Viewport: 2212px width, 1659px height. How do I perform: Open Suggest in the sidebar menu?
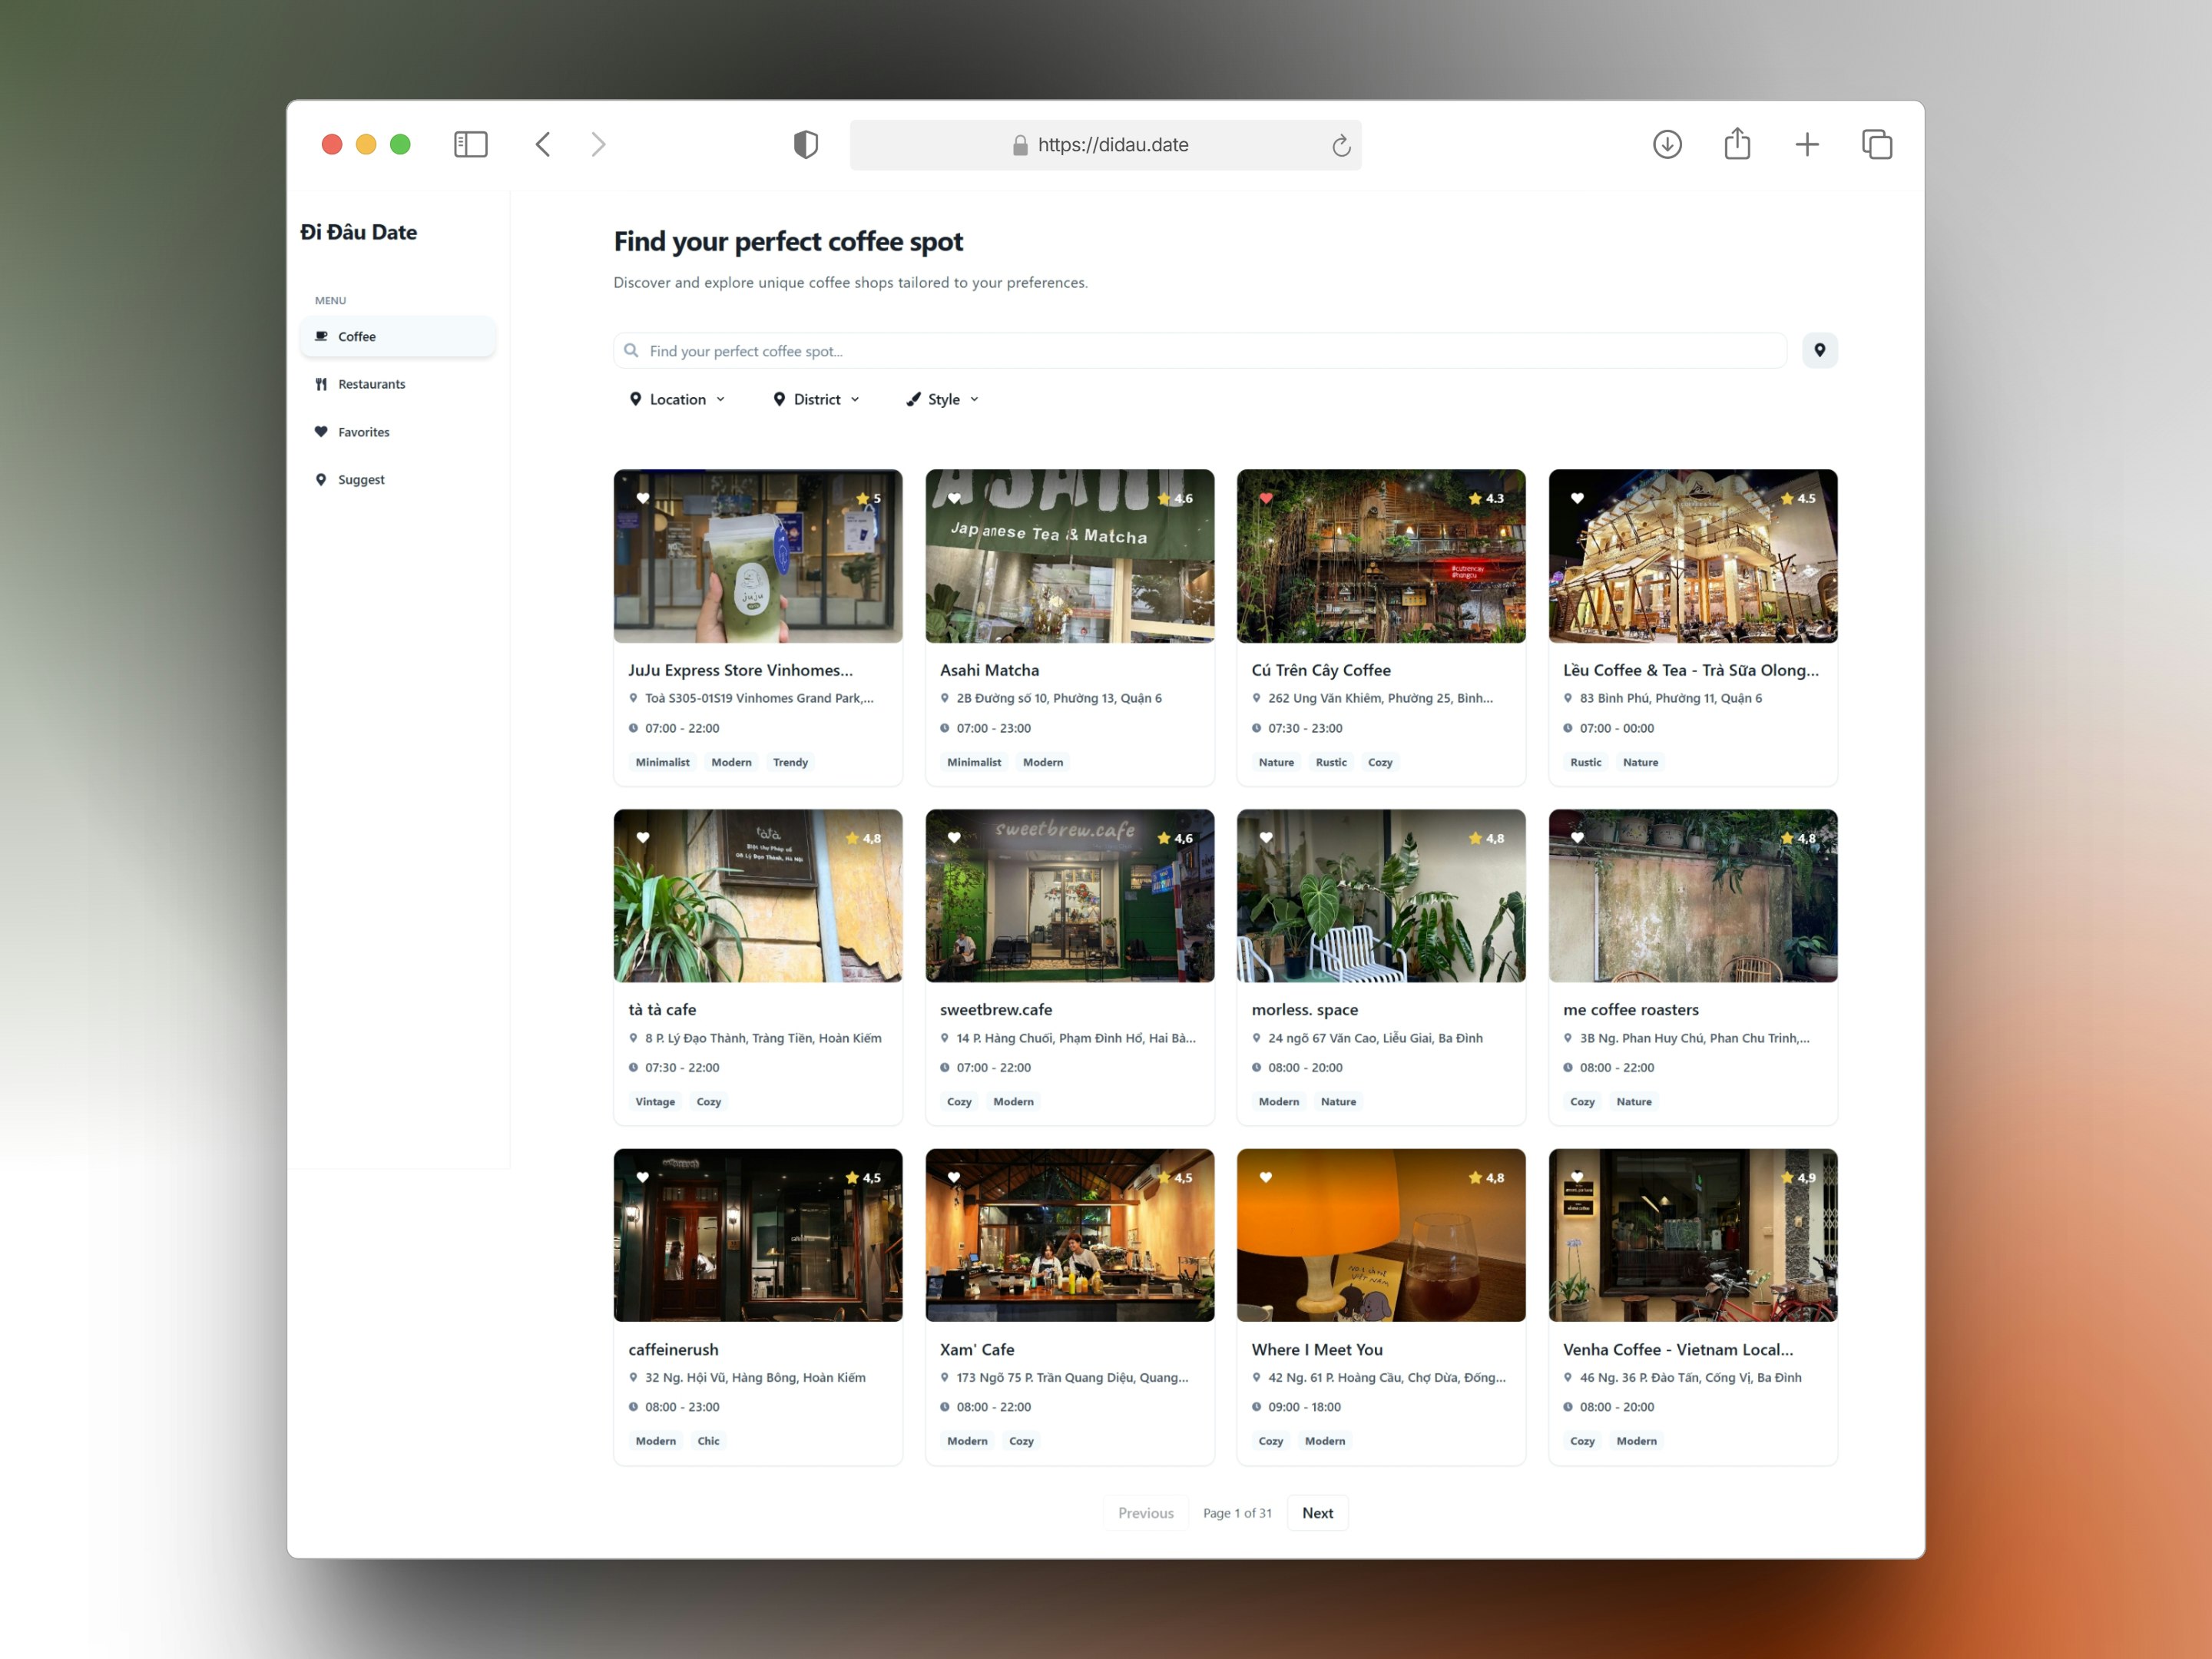pyautogui.click(x=398, y=479)
